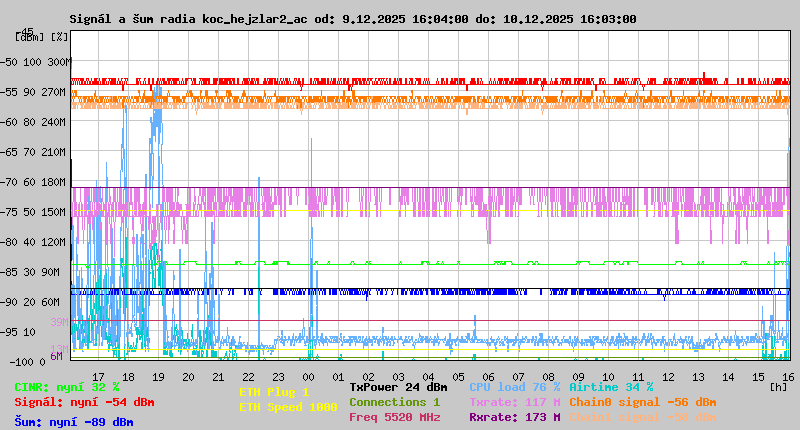800x430 pixels.
Task: Click the CINR legend entry in green
Action: 66,386
